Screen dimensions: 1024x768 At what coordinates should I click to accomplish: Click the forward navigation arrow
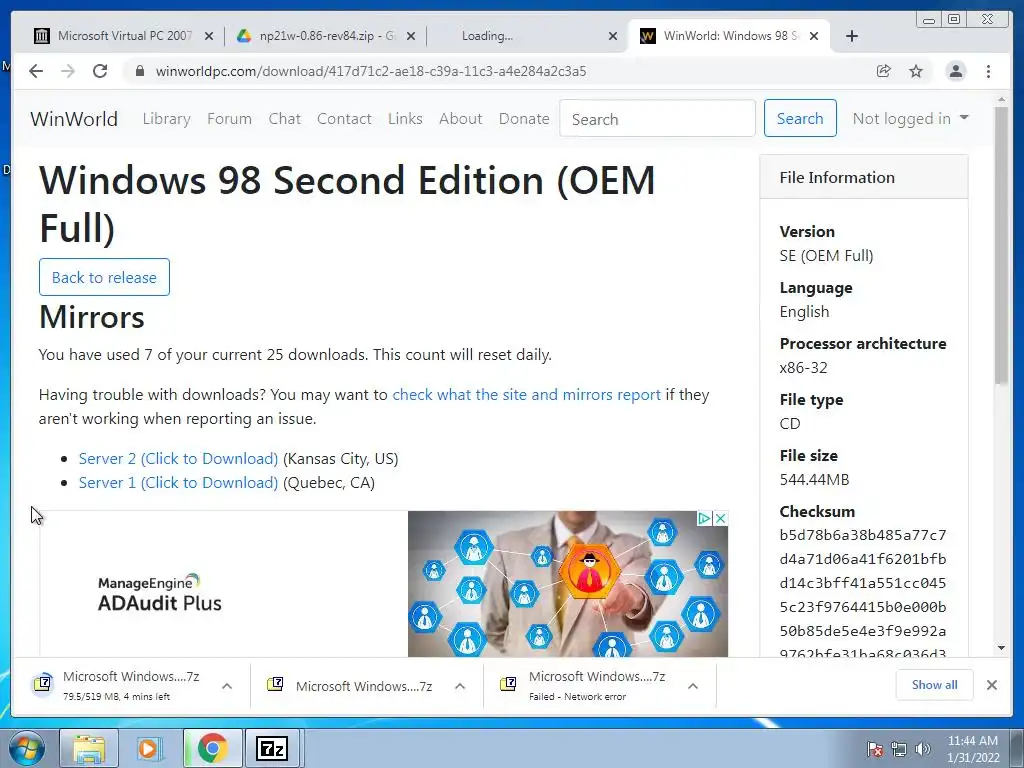[x=68, y=71]
